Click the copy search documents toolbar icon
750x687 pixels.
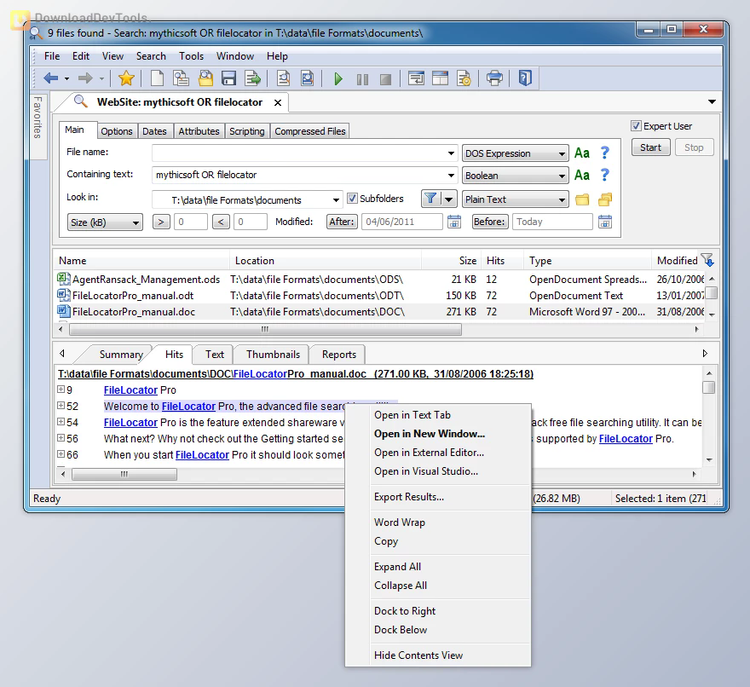click(x=181, y=78)
